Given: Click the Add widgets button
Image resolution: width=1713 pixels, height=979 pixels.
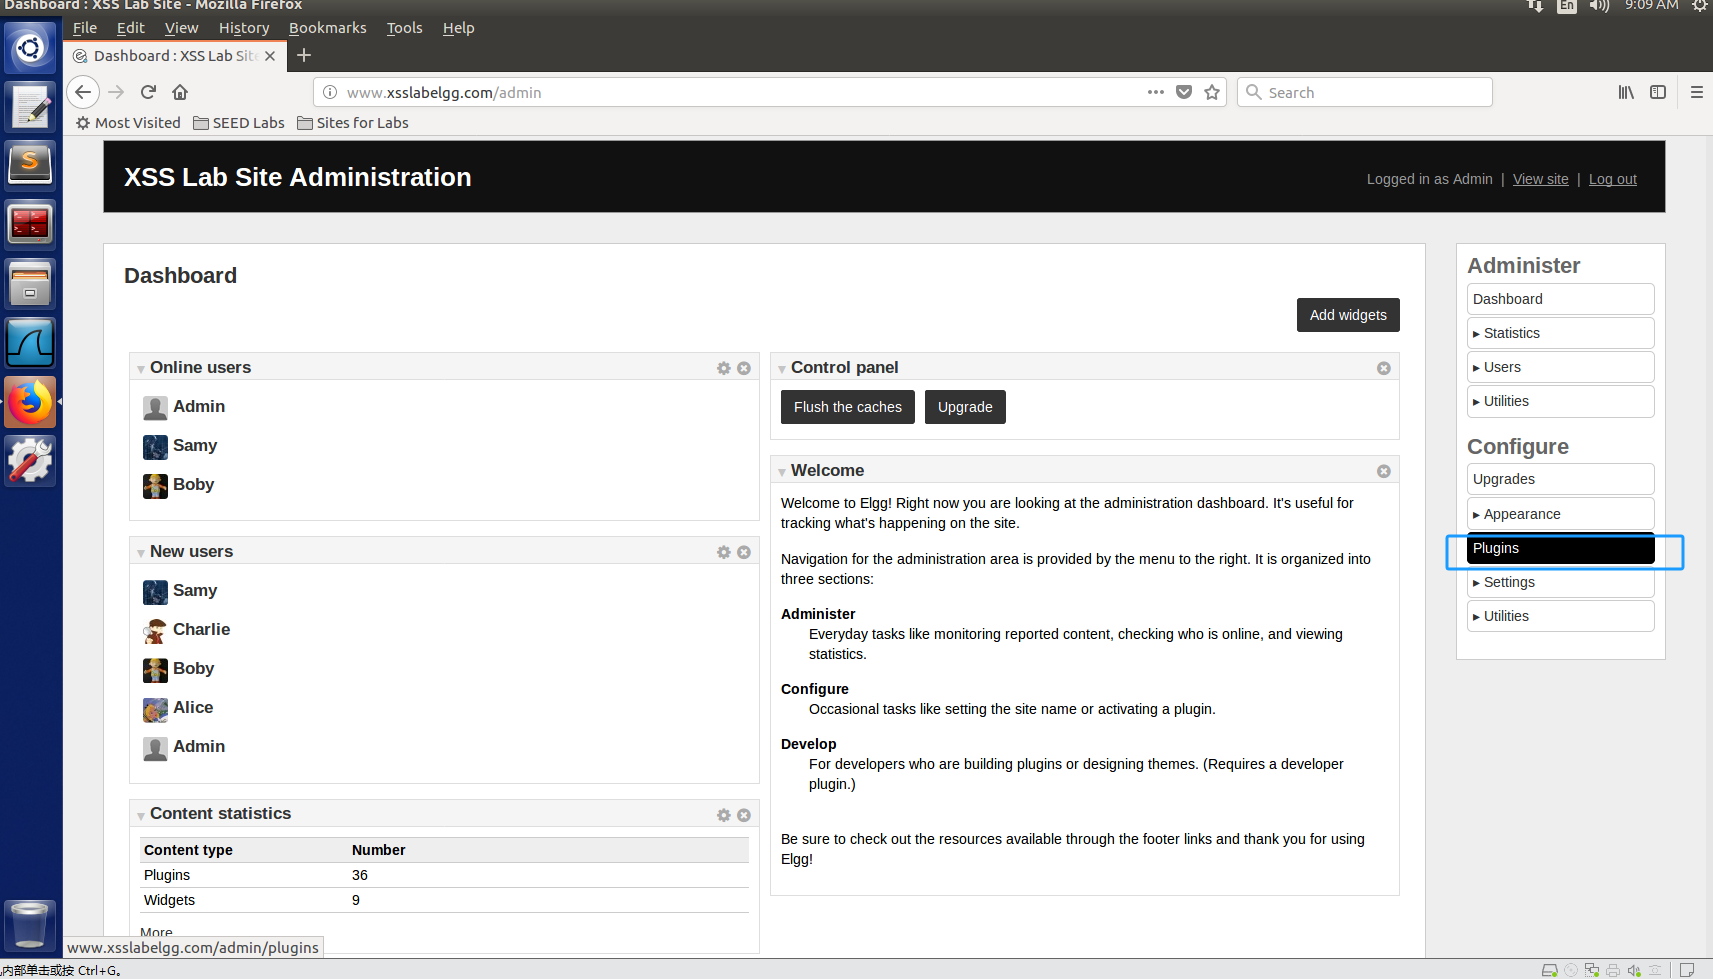Looking at the screenshot, I should pos(1348,315).
